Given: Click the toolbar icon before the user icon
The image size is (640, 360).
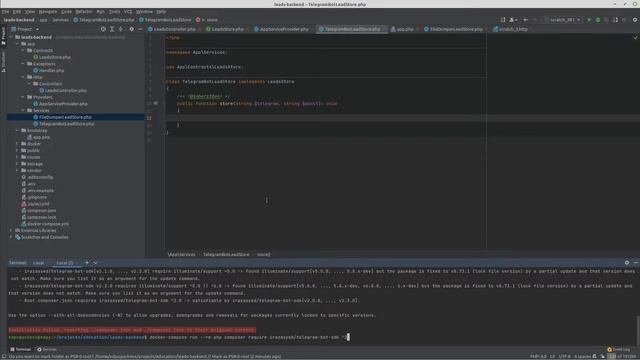Looking at the screenshot, I should [503, 20].
